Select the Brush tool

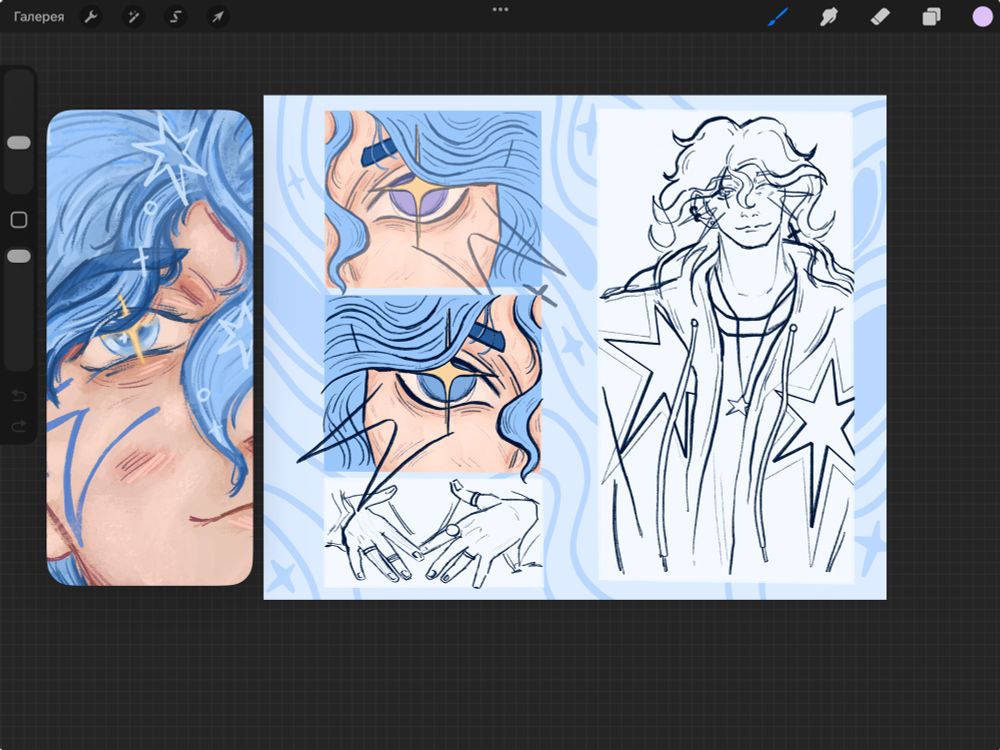(777, 17)
